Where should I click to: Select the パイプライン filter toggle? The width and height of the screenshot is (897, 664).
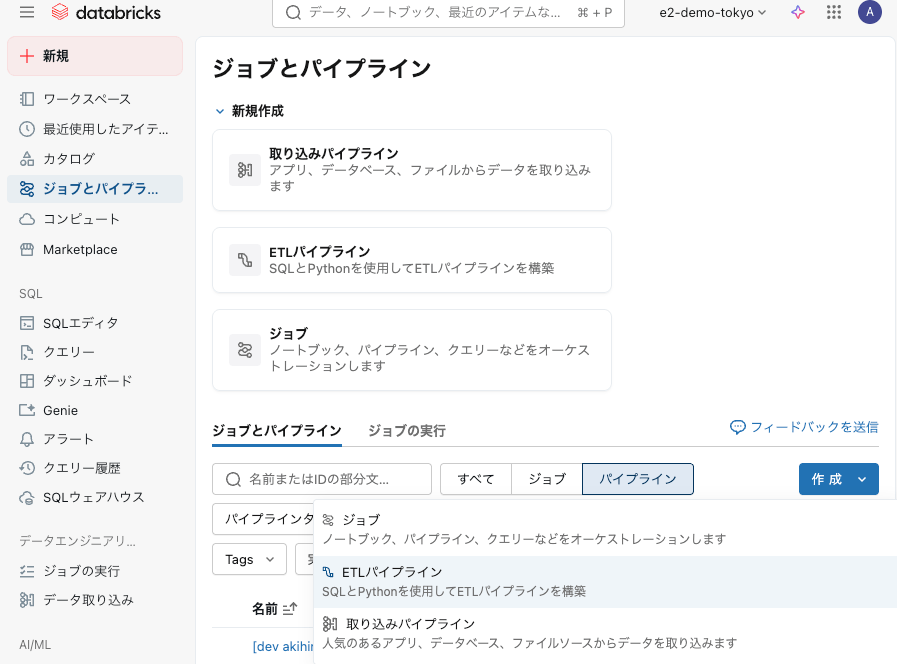click(x=638, y=479)
